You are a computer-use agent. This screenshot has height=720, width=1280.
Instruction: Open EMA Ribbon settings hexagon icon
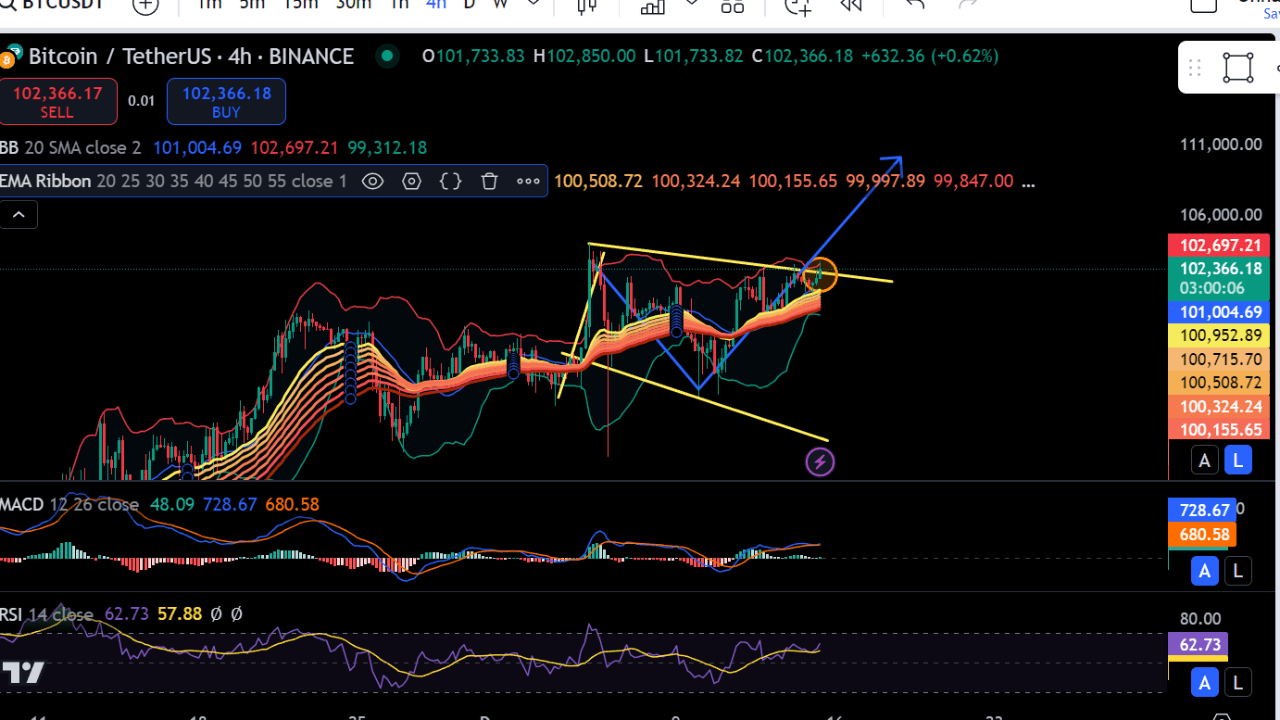click(412, 181)
